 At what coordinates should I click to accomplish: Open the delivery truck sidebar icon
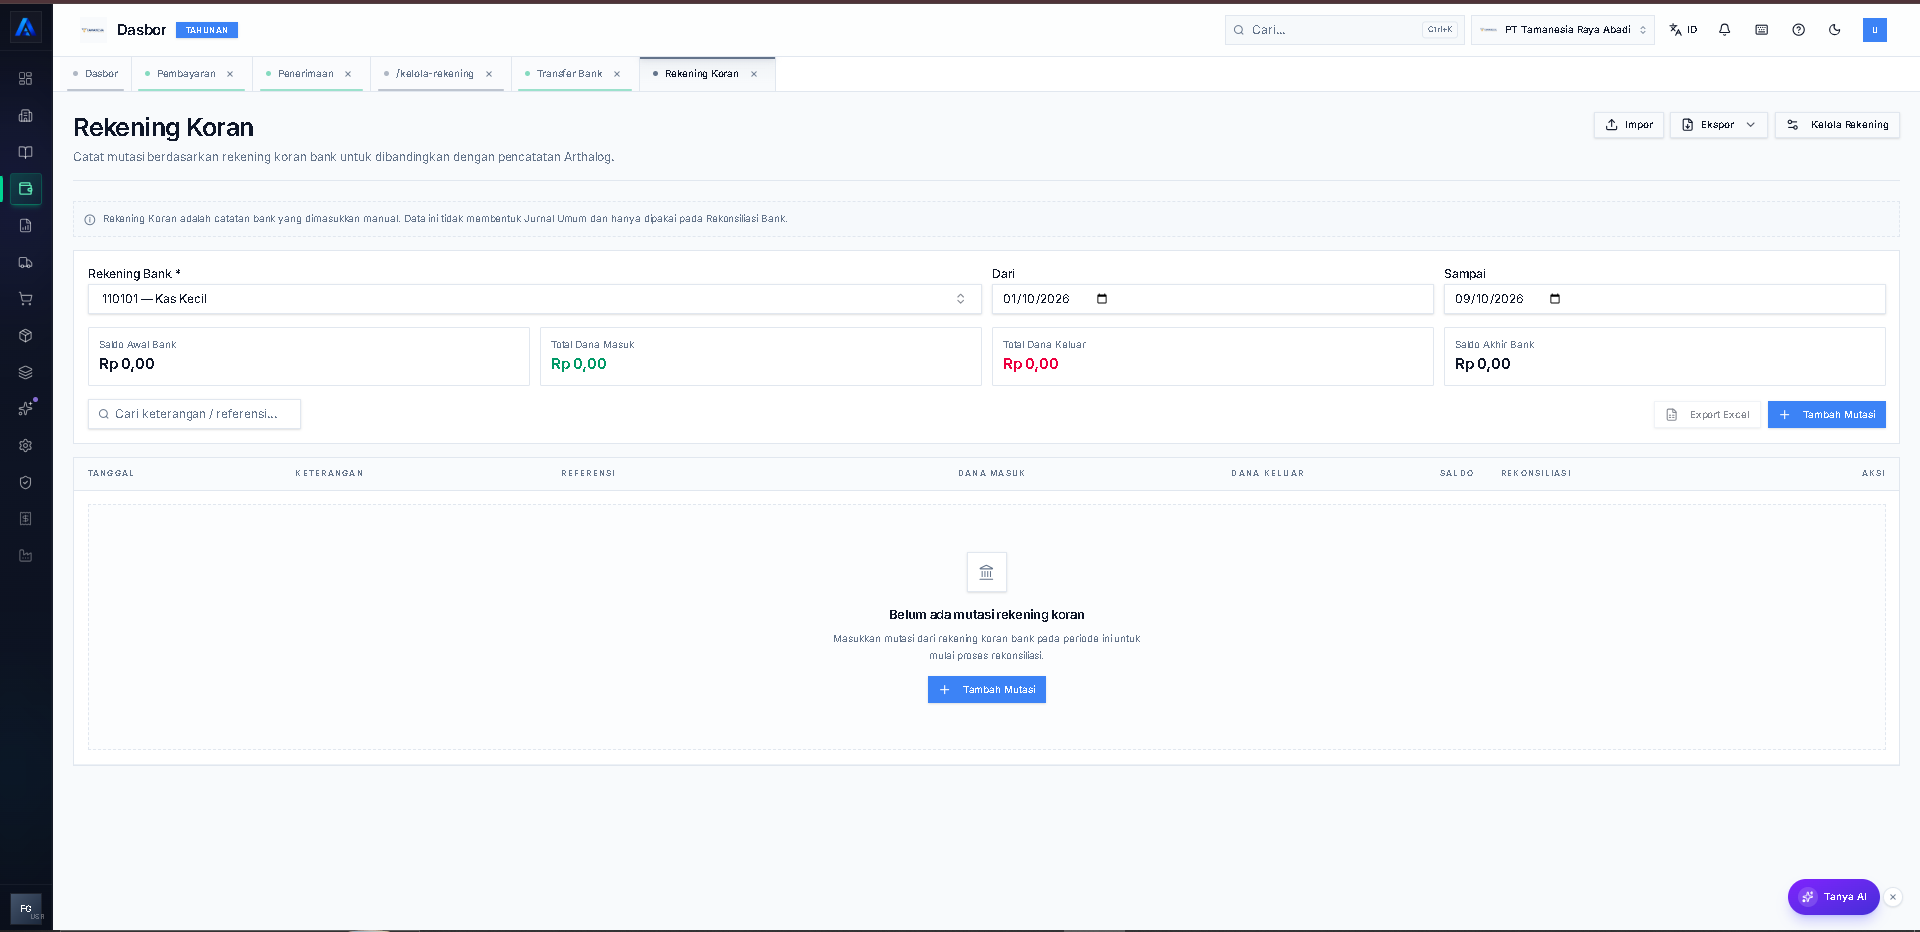click(26, 262)
